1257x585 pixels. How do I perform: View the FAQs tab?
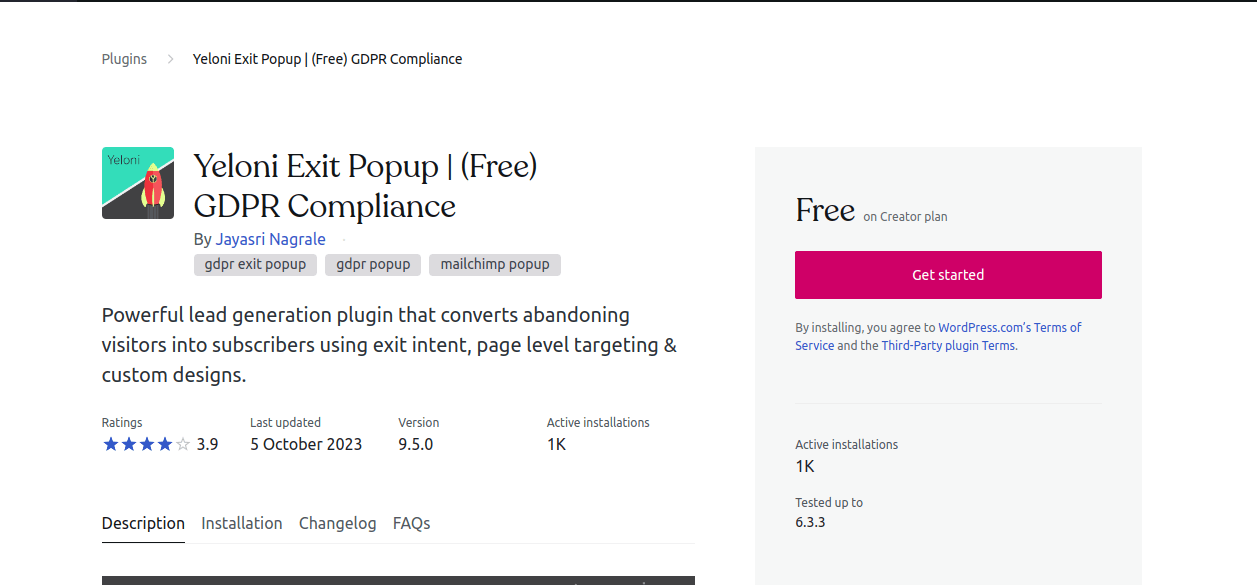coord(411,523)
